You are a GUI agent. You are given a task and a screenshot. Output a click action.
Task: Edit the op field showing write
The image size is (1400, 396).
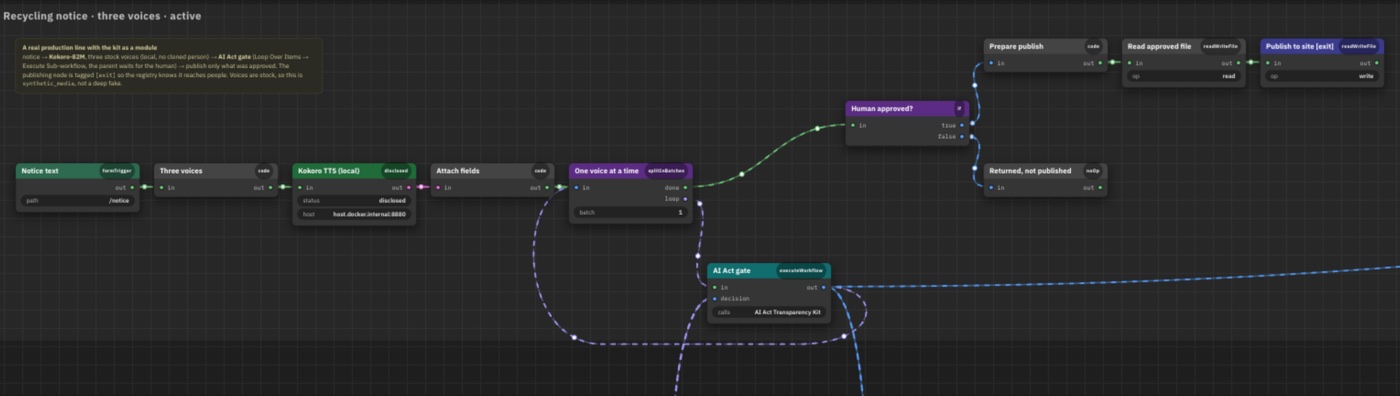(x=1321, y=76)
